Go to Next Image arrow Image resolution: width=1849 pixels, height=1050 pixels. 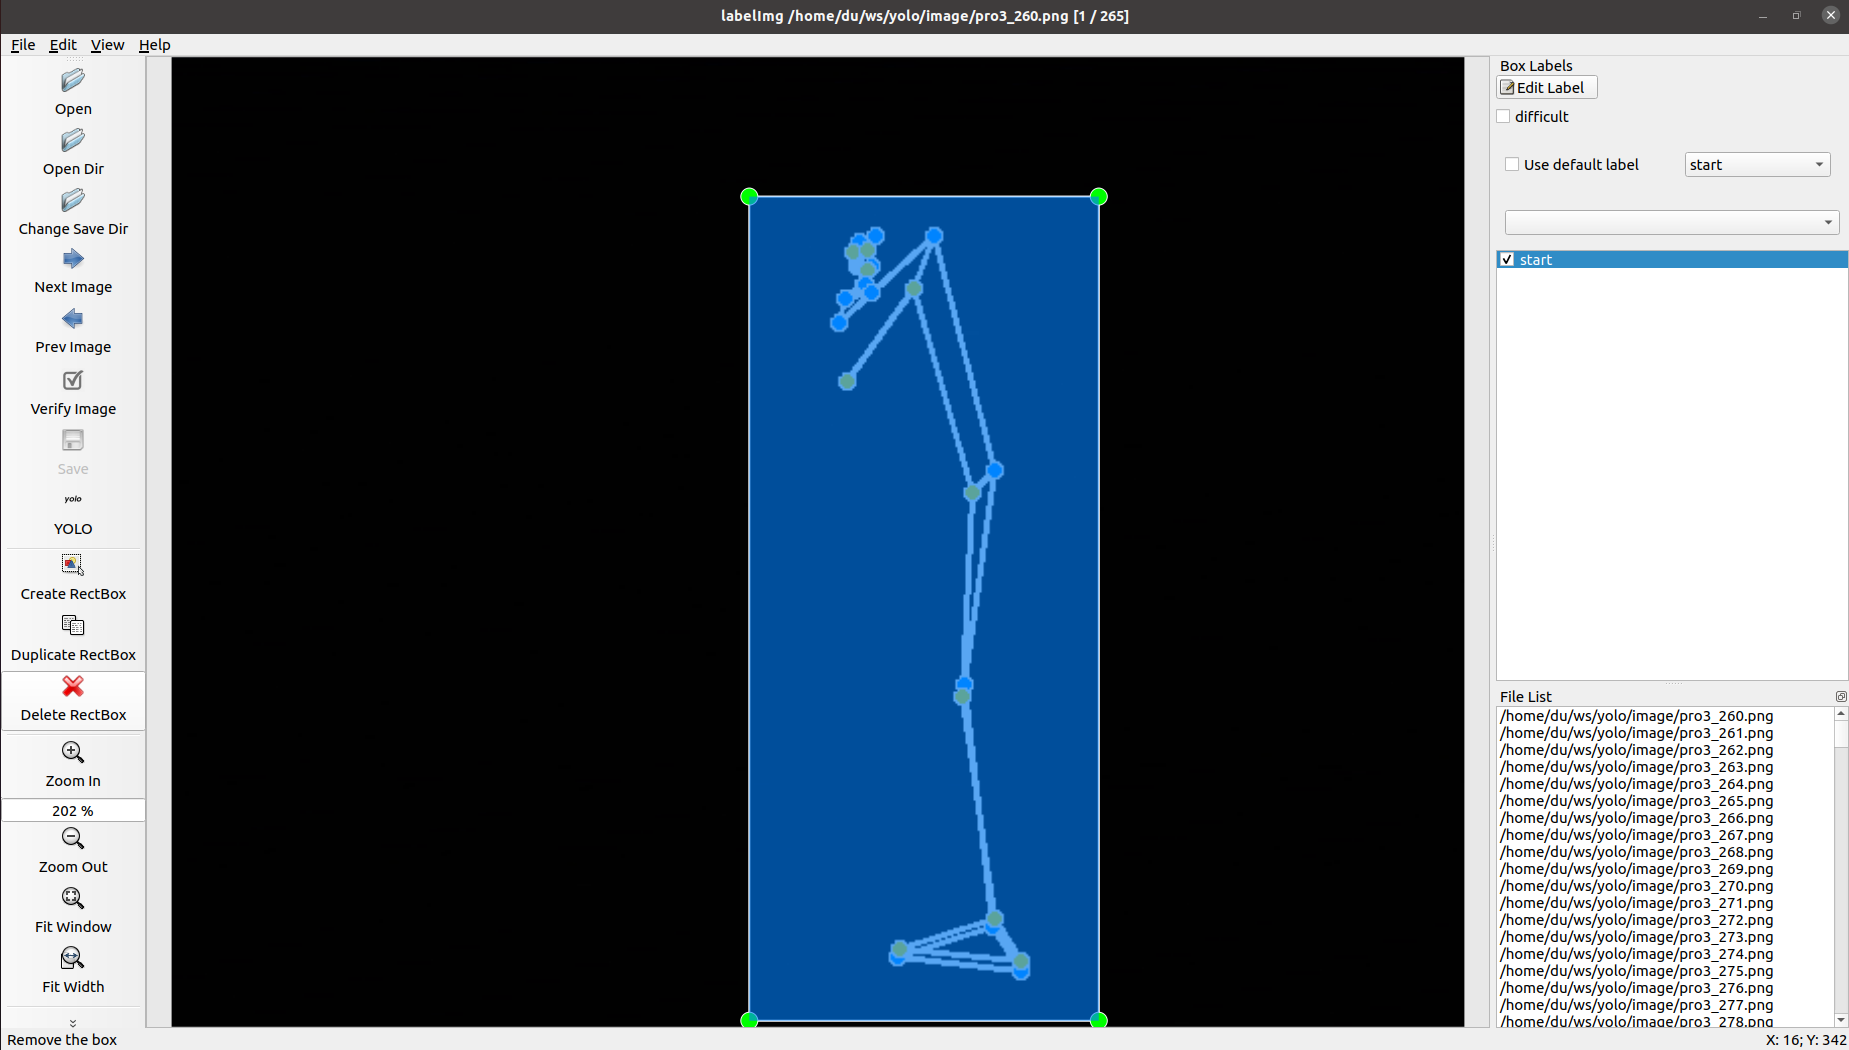pyautogui.click(x=73, y=260)
